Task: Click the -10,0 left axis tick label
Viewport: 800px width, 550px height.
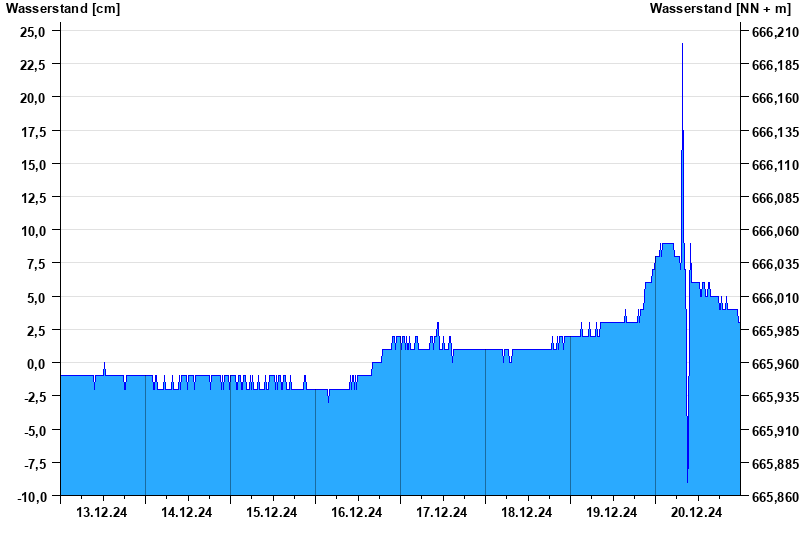Action: tap(30, 496)
